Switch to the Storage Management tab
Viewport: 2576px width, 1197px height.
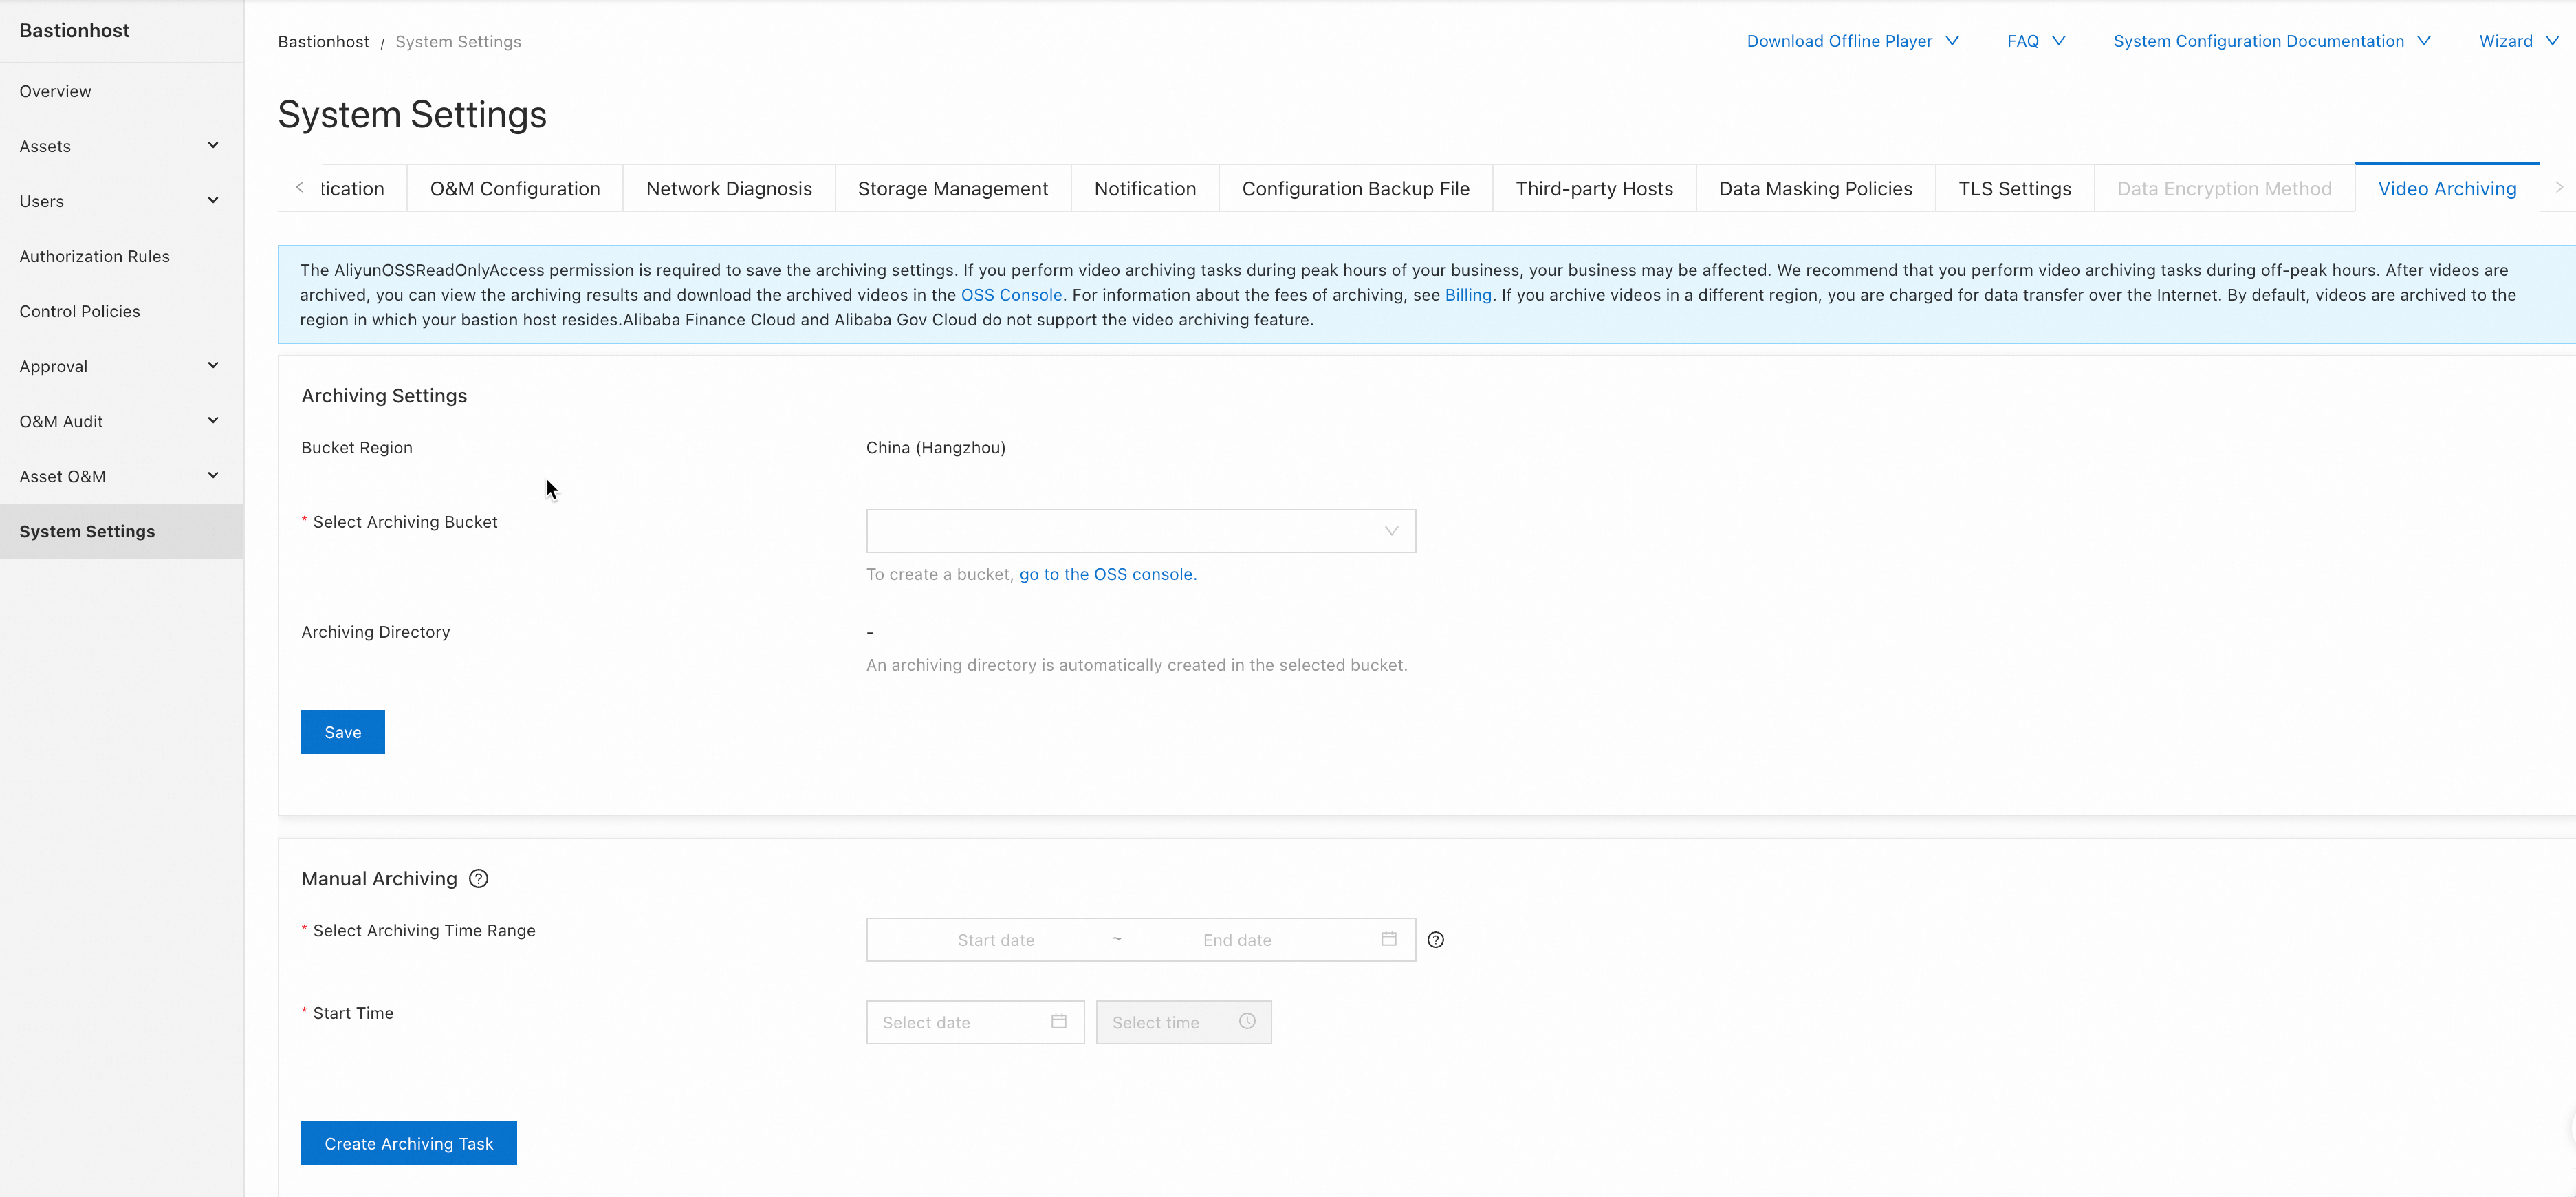click(952, 189)
